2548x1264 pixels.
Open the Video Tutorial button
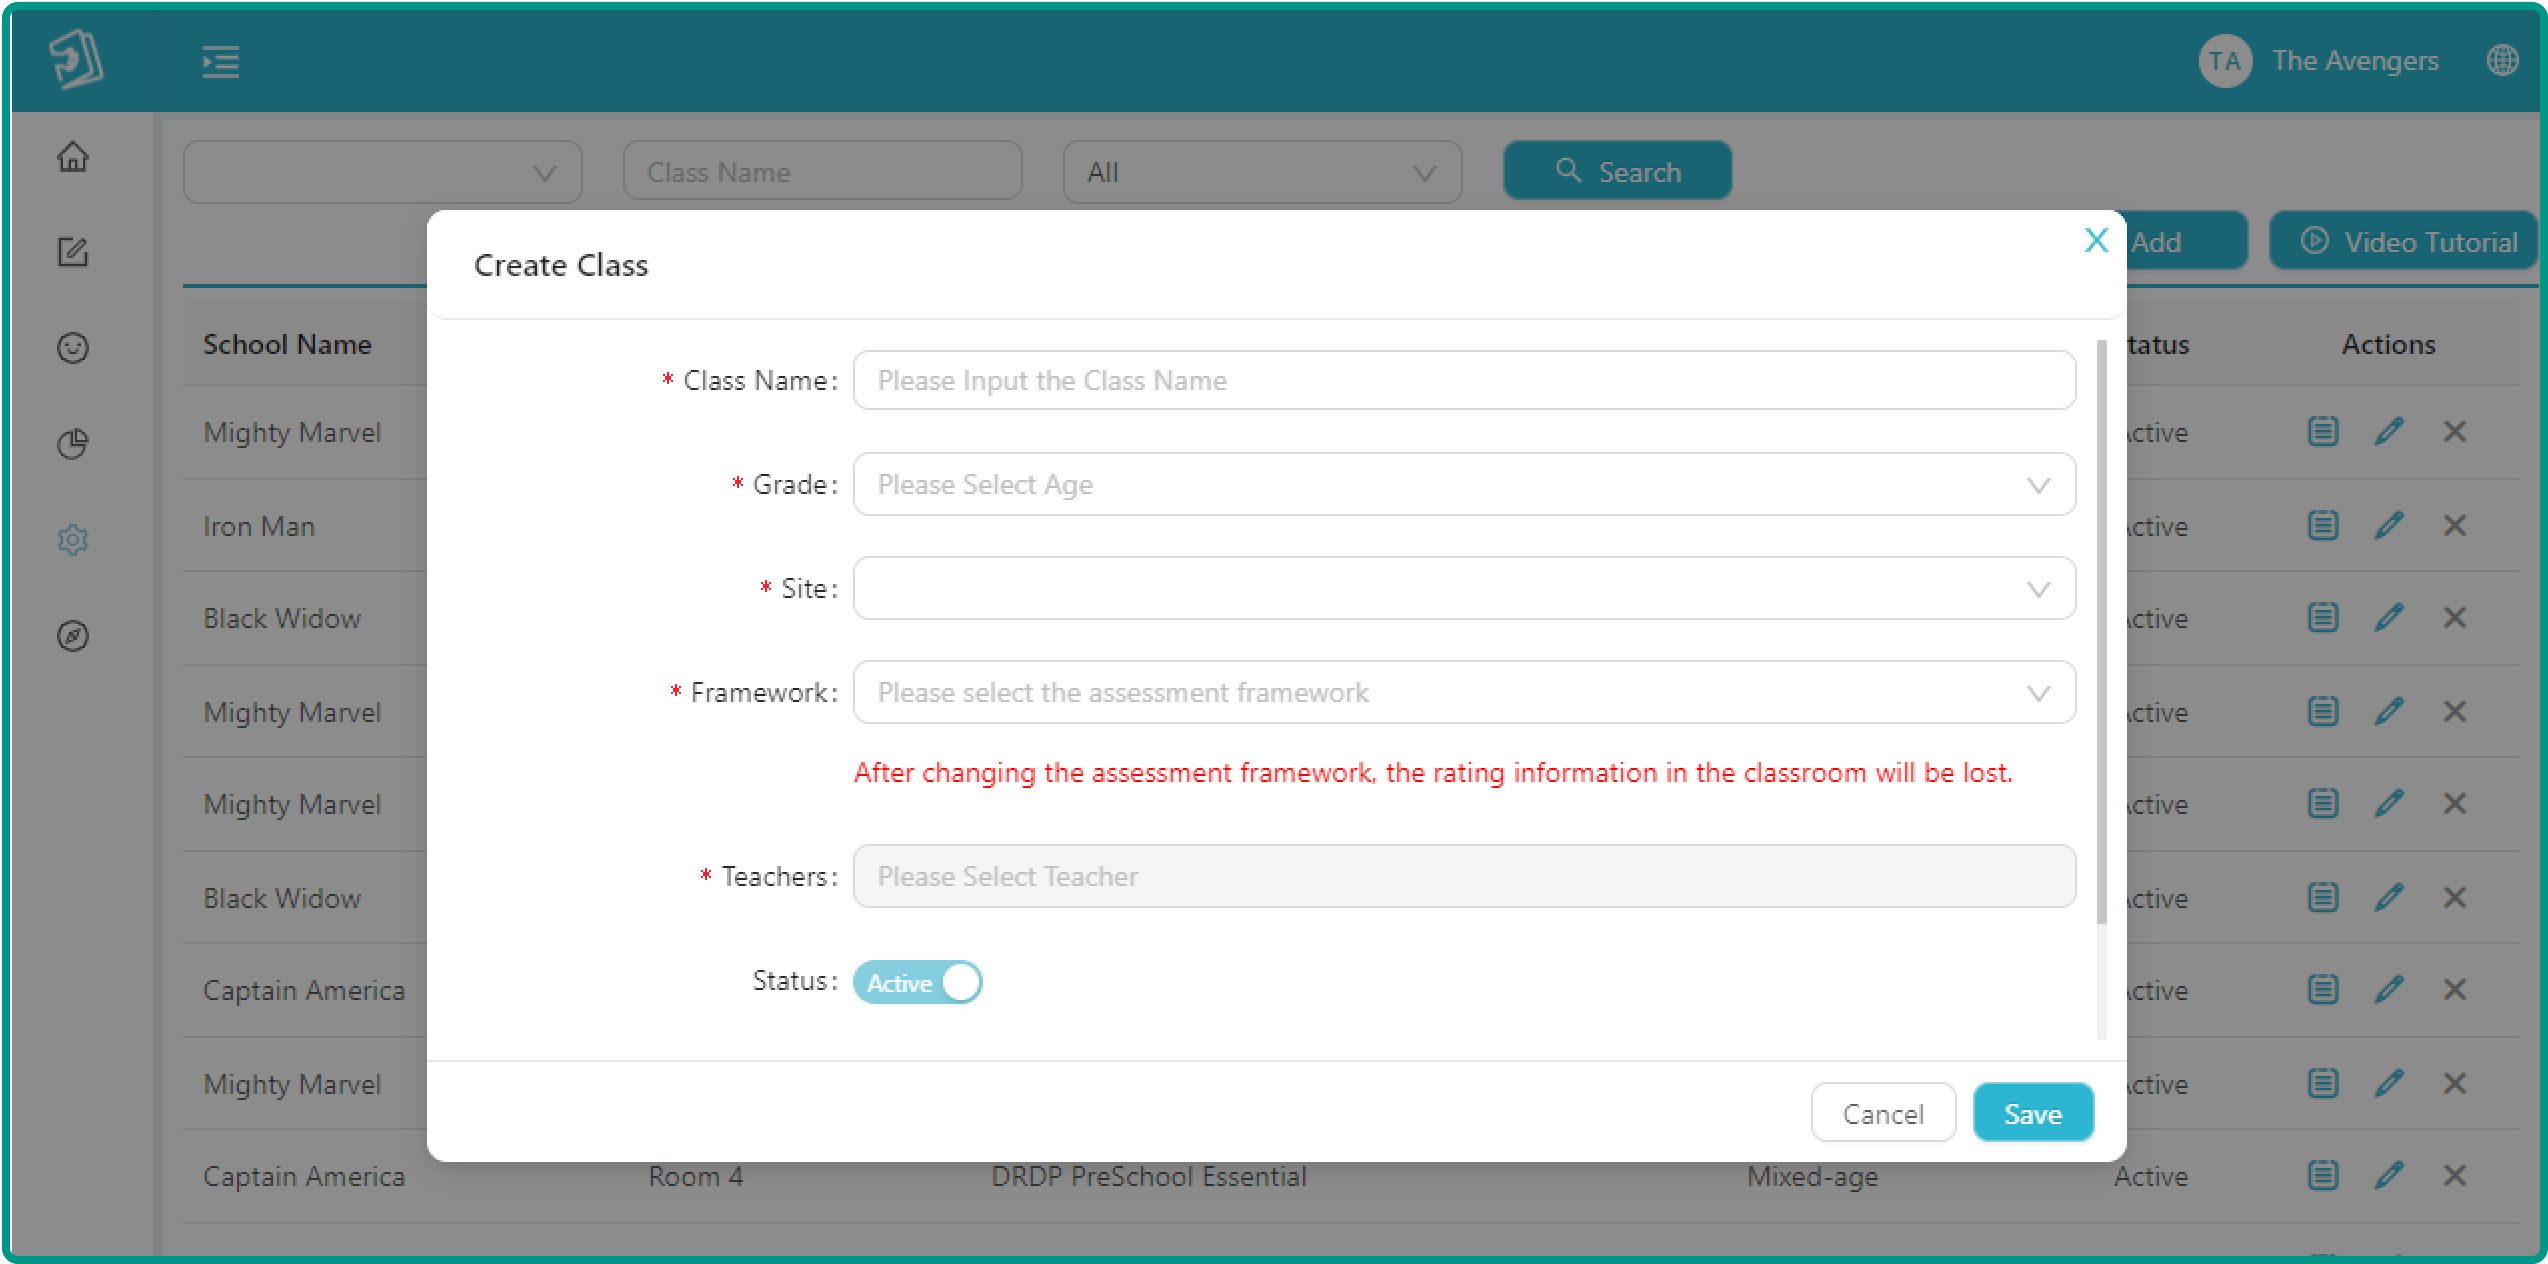click(x=2405, y=242)
